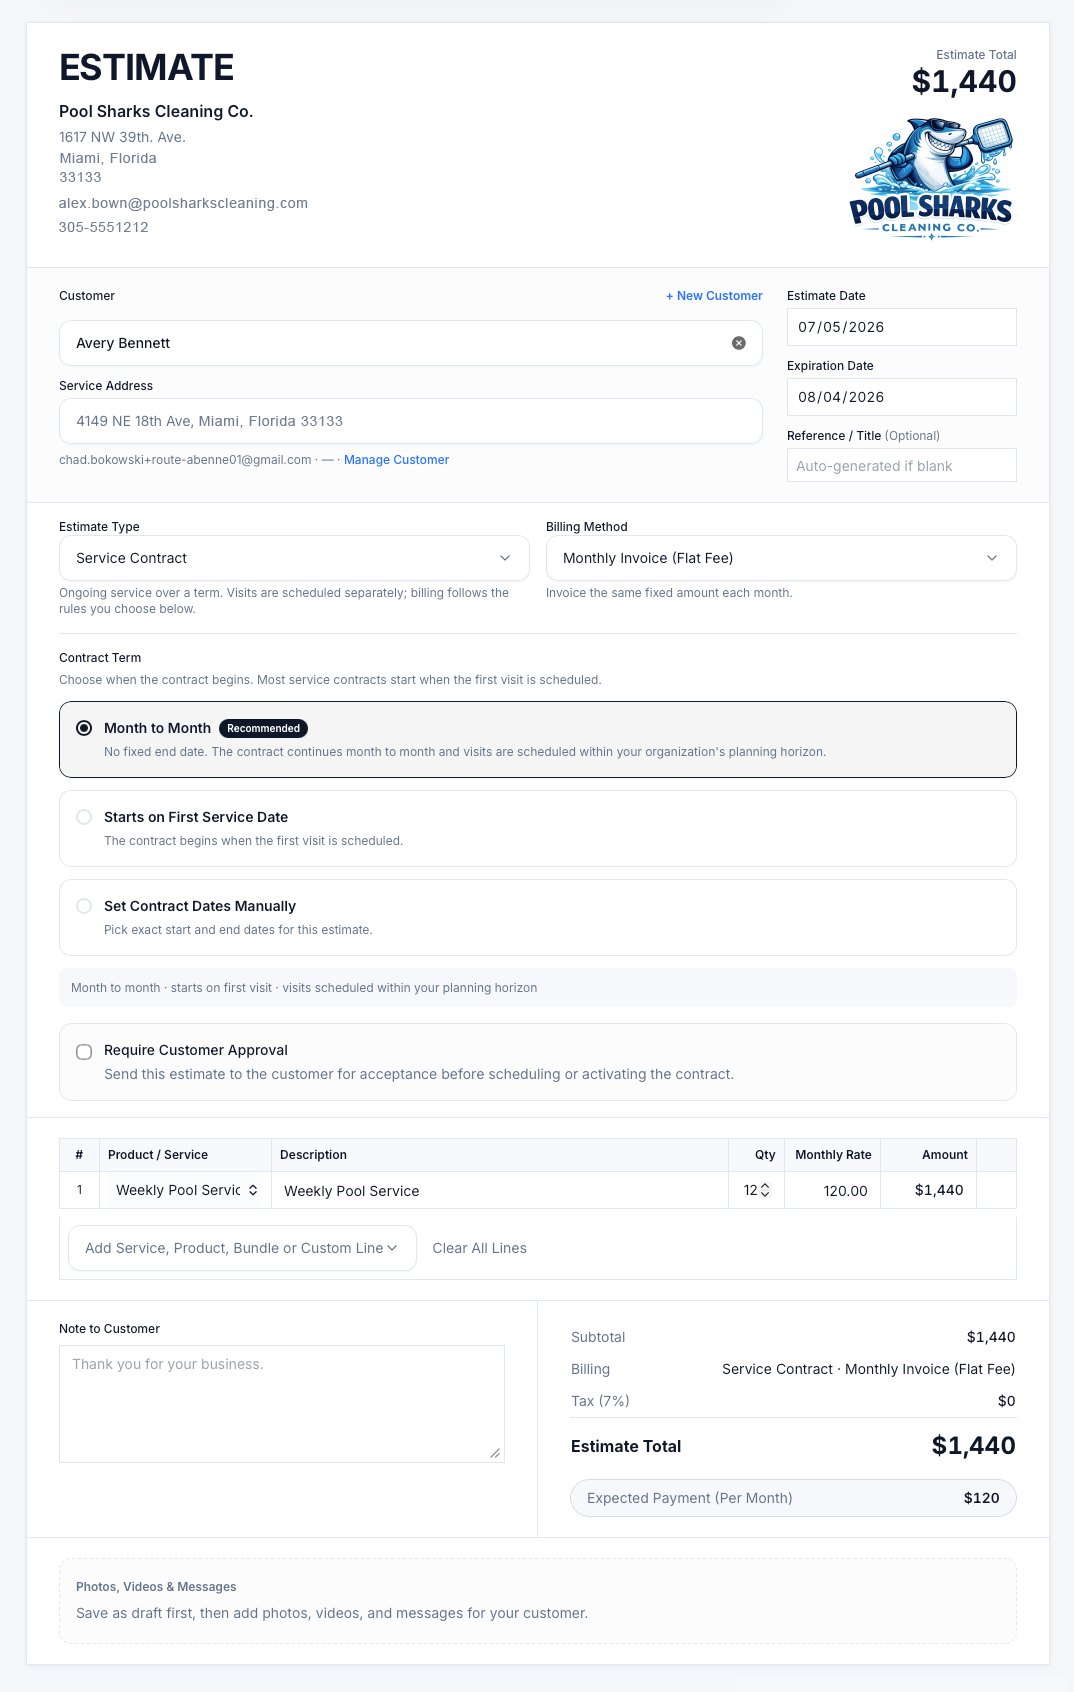This screenshot has height=1692, width=1074.
Task: Click the Tax (7%) label
Action: (600, 1401)
